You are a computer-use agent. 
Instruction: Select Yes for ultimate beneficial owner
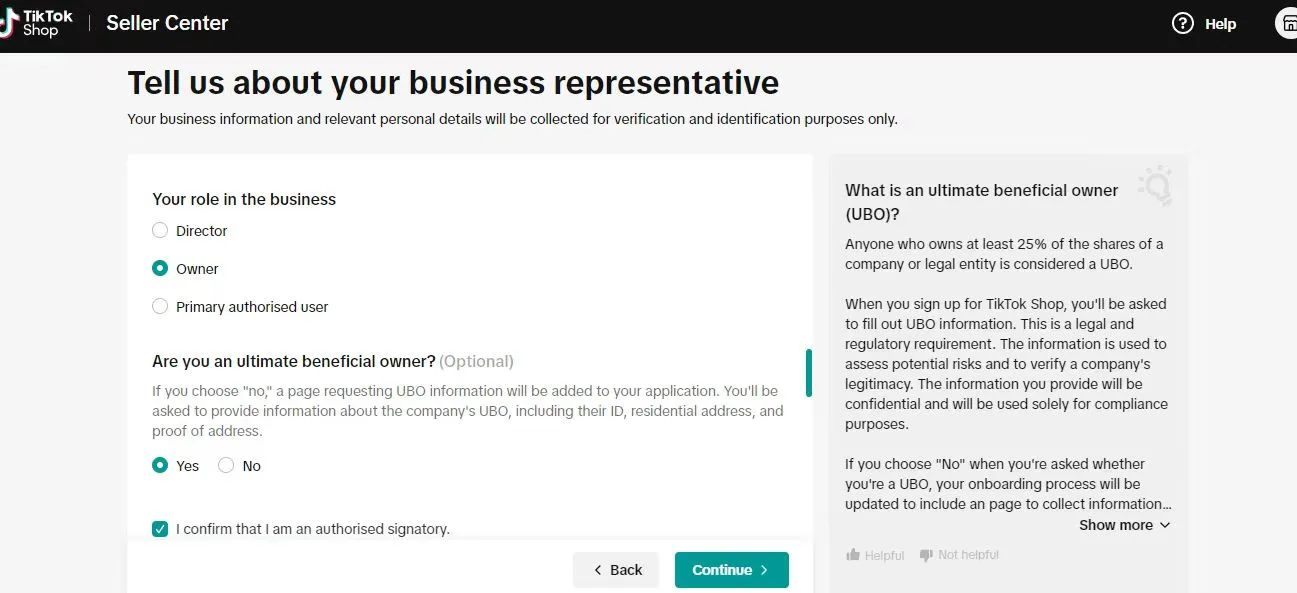point(160,466)
